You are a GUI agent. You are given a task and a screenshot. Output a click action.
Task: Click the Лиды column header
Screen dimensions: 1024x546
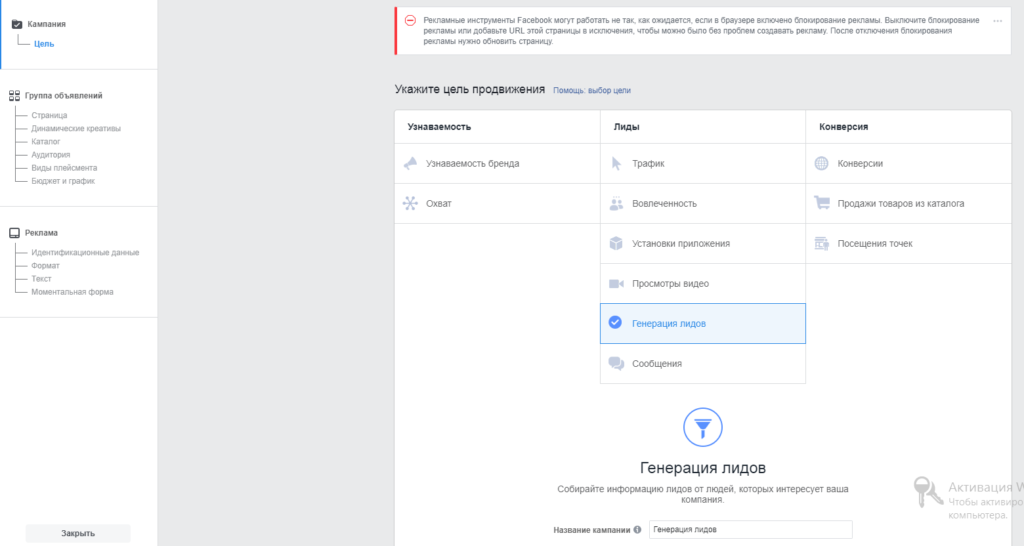tap(626, 127)
